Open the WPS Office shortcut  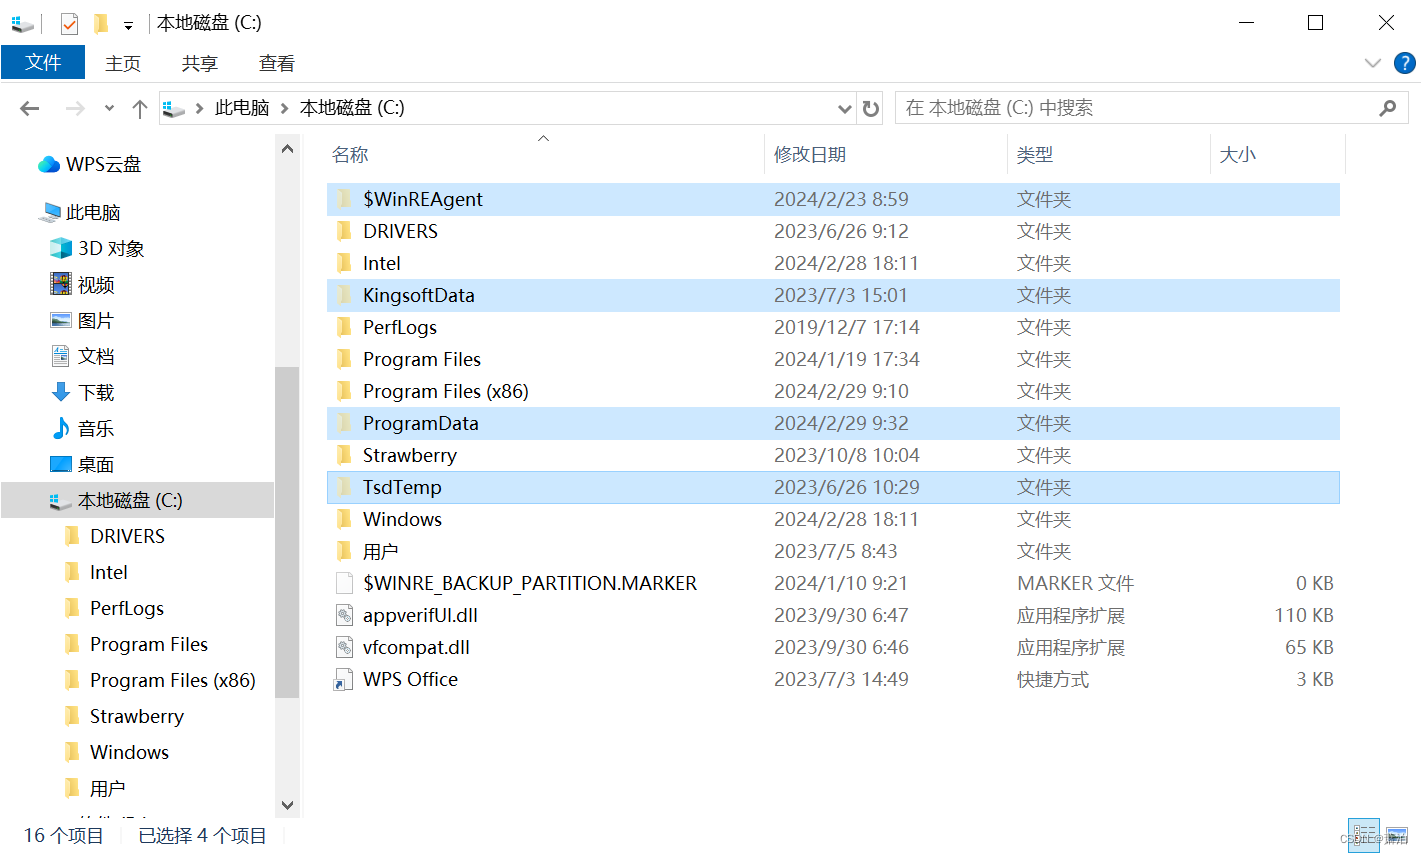(409, 679)
